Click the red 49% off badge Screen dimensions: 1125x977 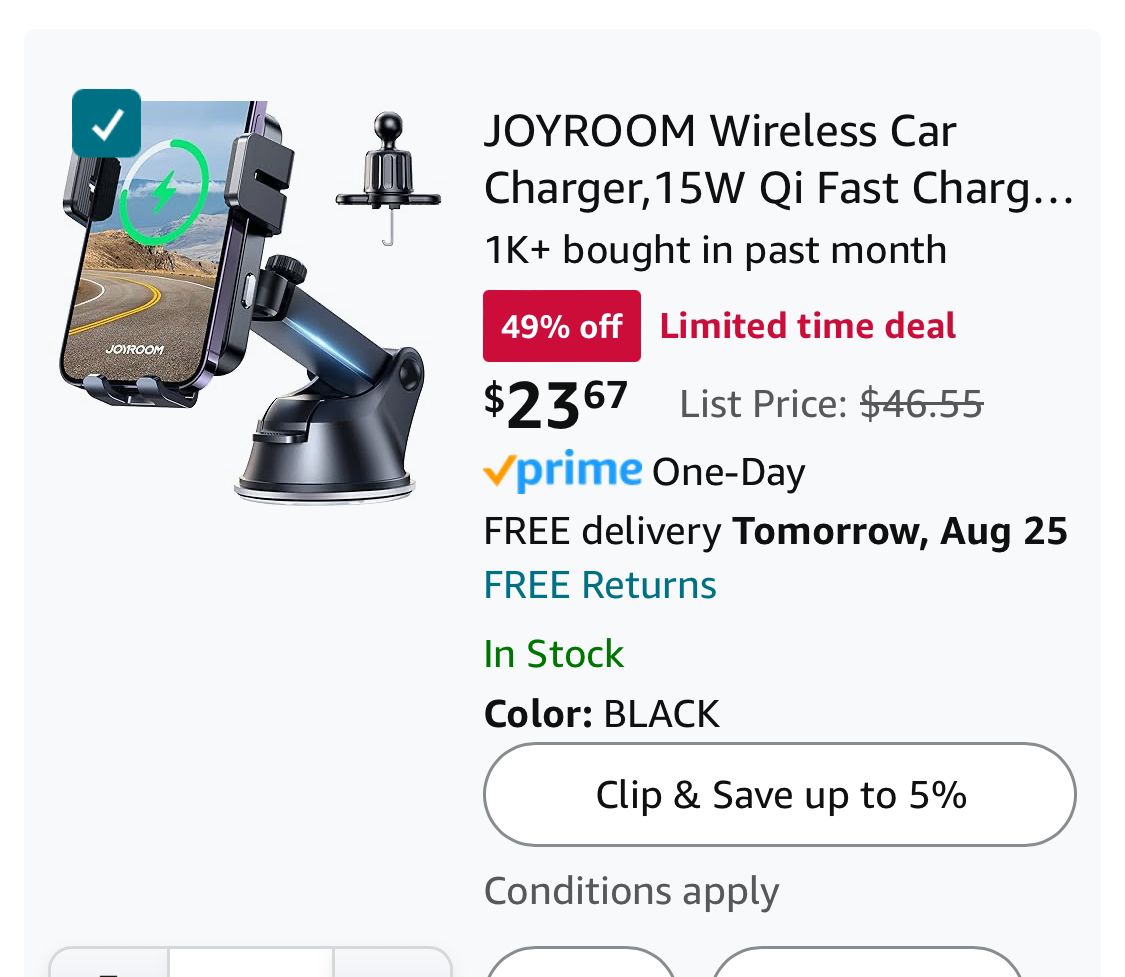[561, 326]
